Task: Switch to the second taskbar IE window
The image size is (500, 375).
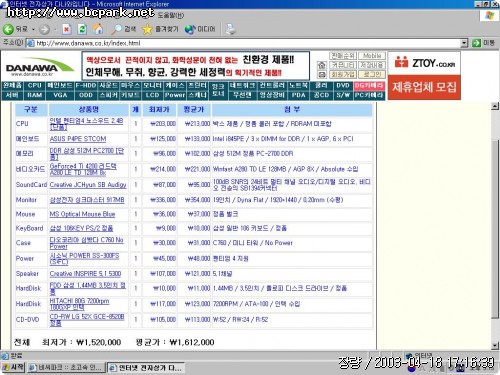Action: tap(146, 368)
